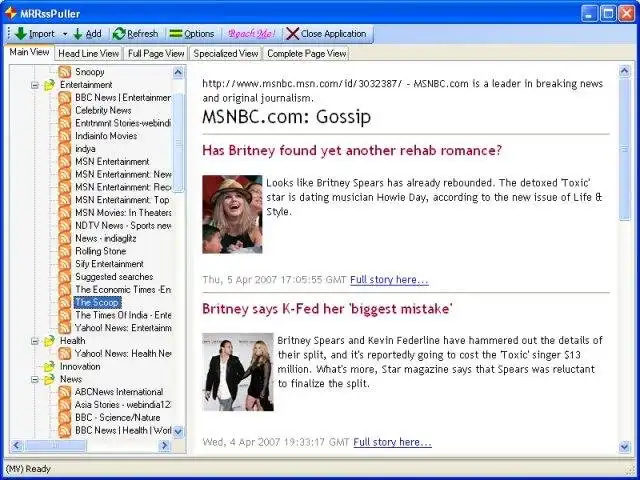Click tree panel scroll right arrow
The width and height of the screenshot is (640, 480).
click(164, 446)
